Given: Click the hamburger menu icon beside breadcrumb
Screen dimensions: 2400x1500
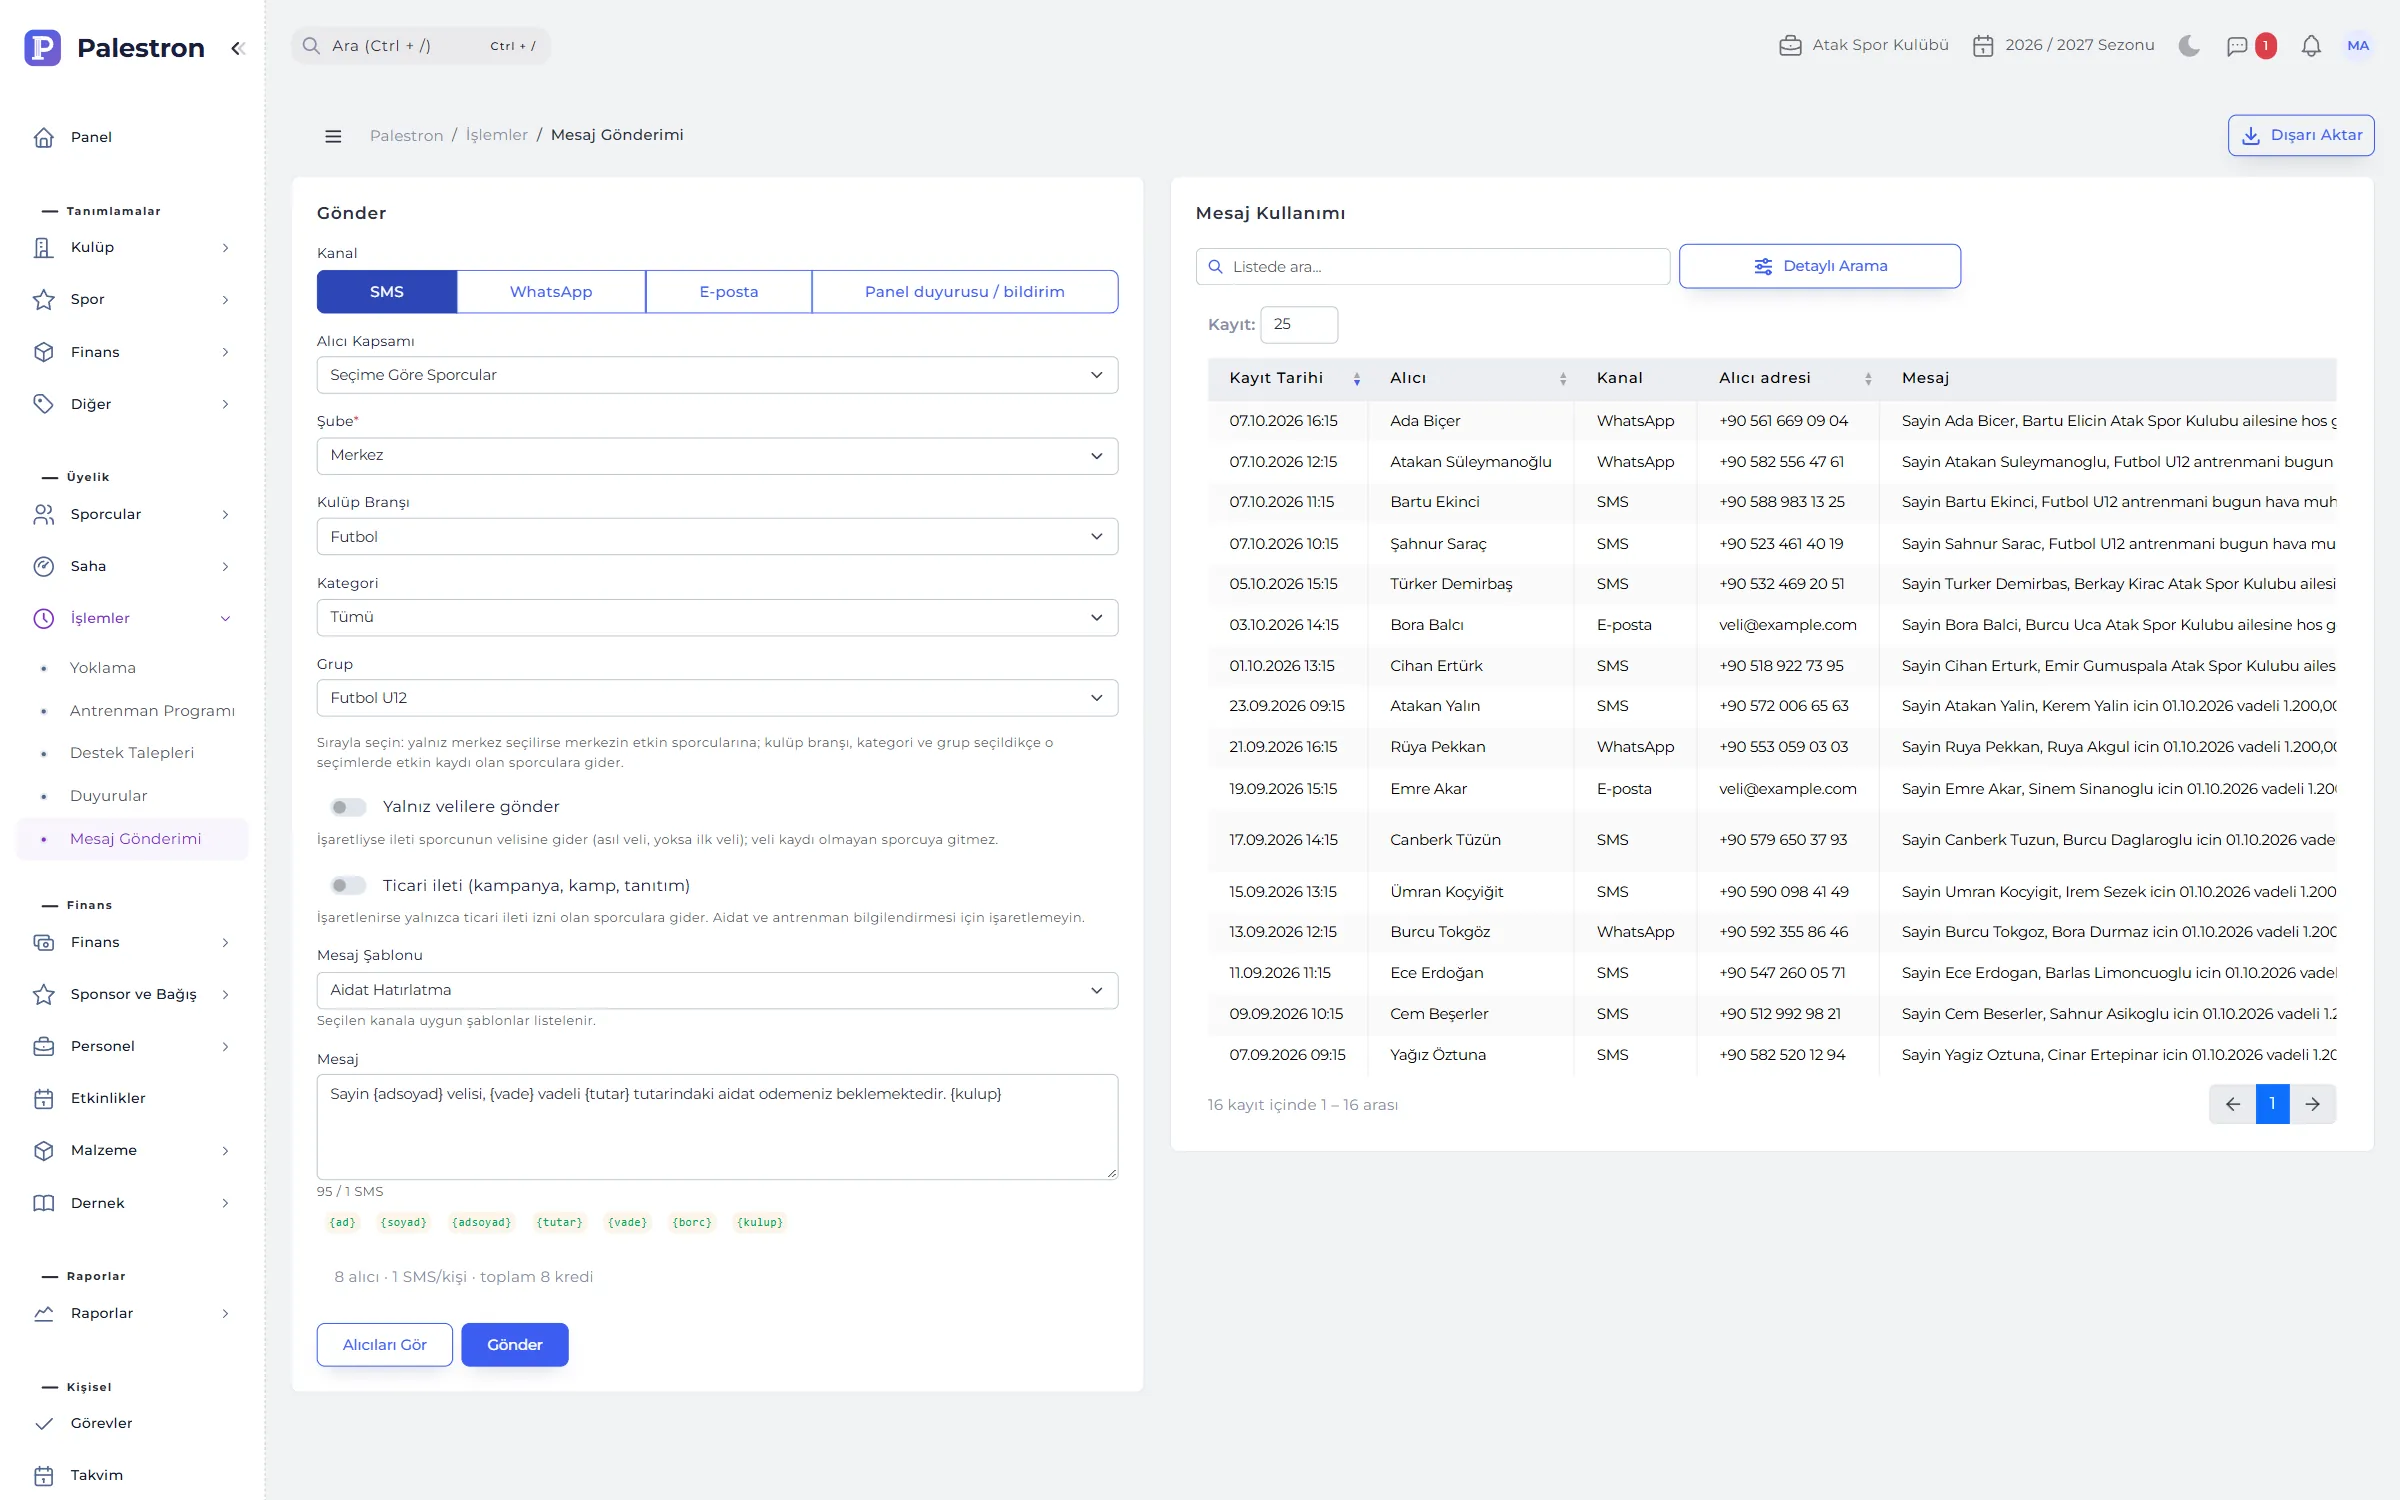Looking at the screenshot, I should click(x=334, y=136).
